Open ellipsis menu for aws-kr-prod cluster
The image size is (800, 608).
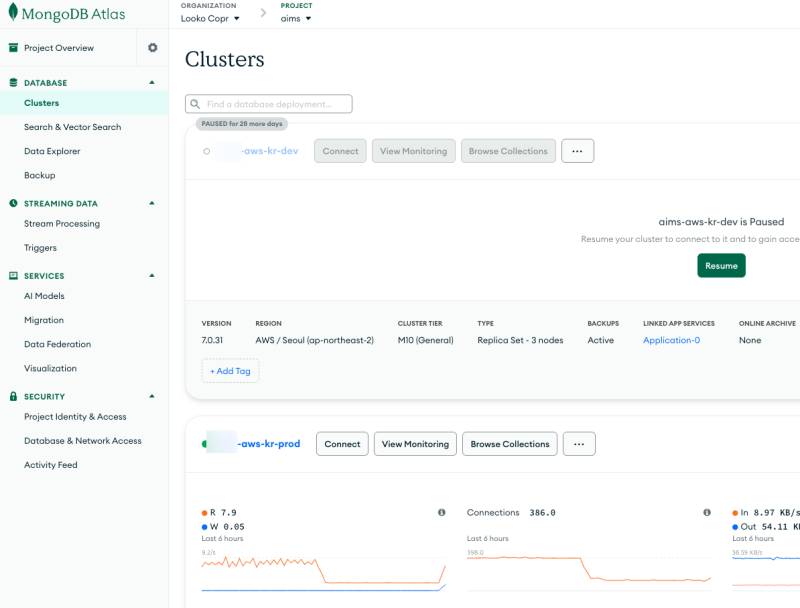(579, 444)
